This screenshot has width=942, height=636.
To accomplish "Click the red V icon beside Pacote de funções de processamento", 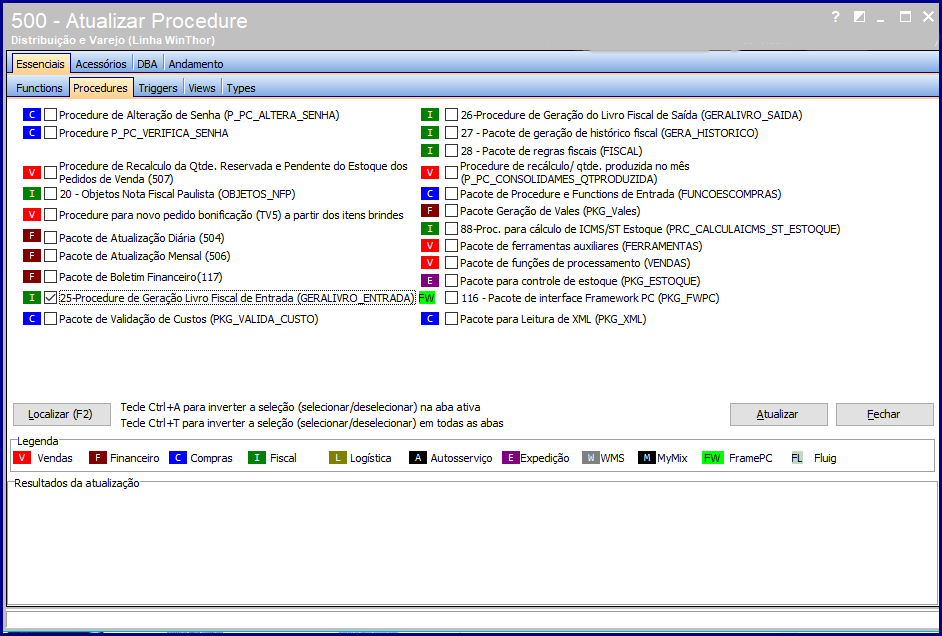I will point(430,262).
